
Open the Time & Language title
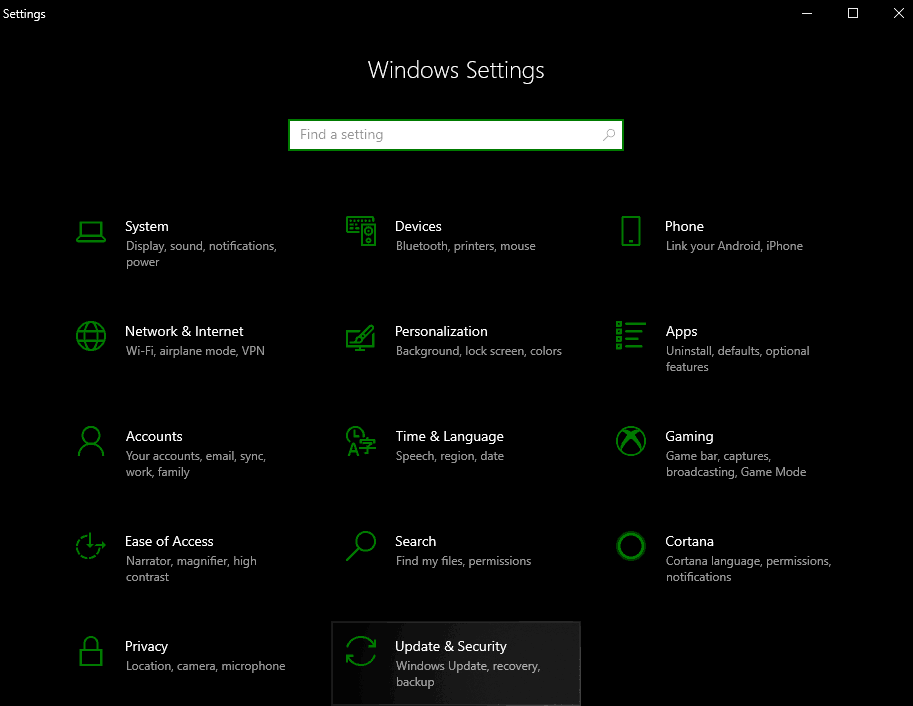coord(450,436)
